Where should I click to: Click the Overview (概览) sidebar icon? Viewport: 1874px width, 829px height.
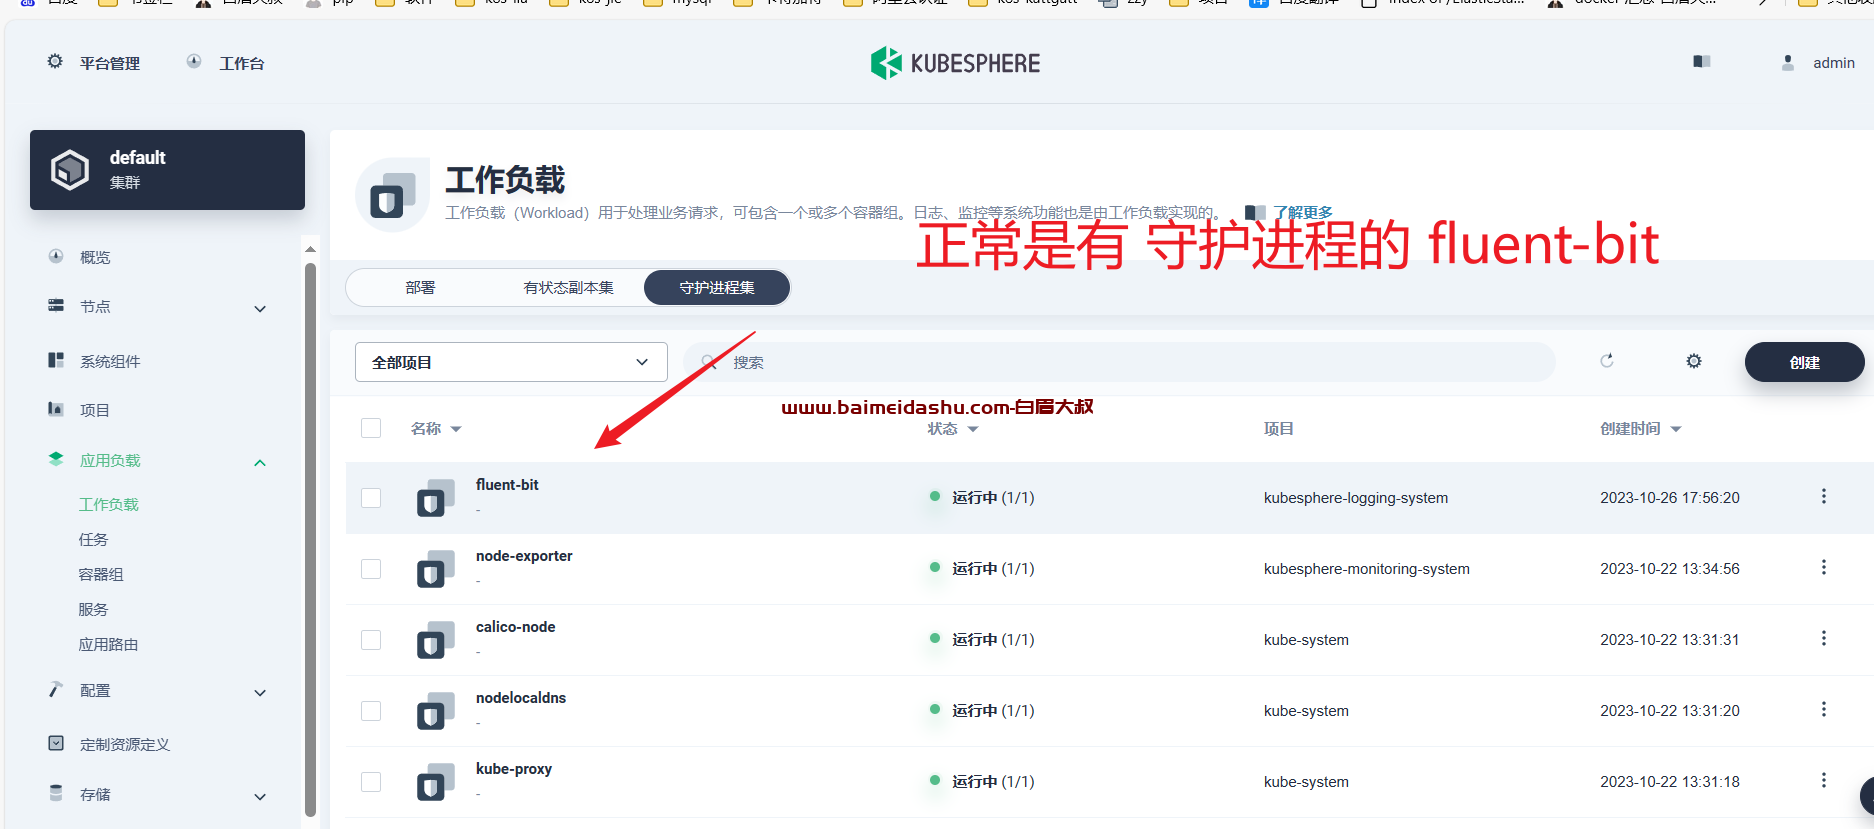(56, 257)
